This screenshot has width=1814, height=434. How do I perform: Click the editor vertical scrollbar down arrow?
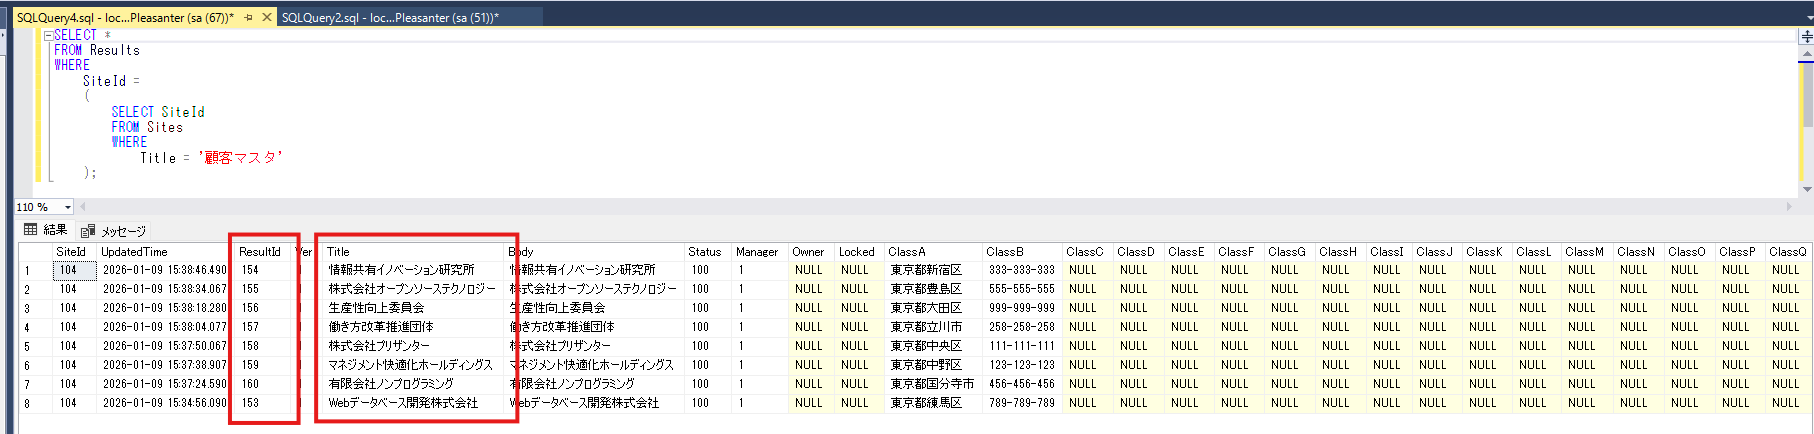coord(1807,189)
